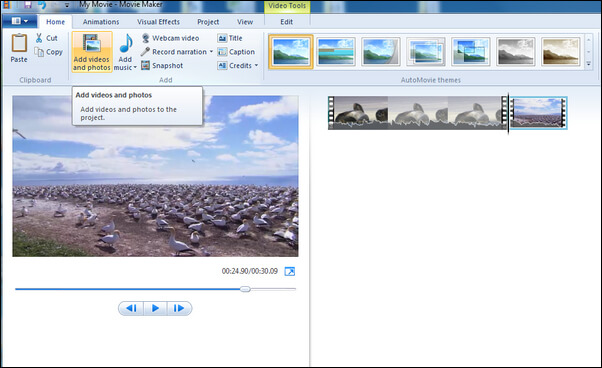Click the Play button

pyautogui.click(x=155, y=308)
